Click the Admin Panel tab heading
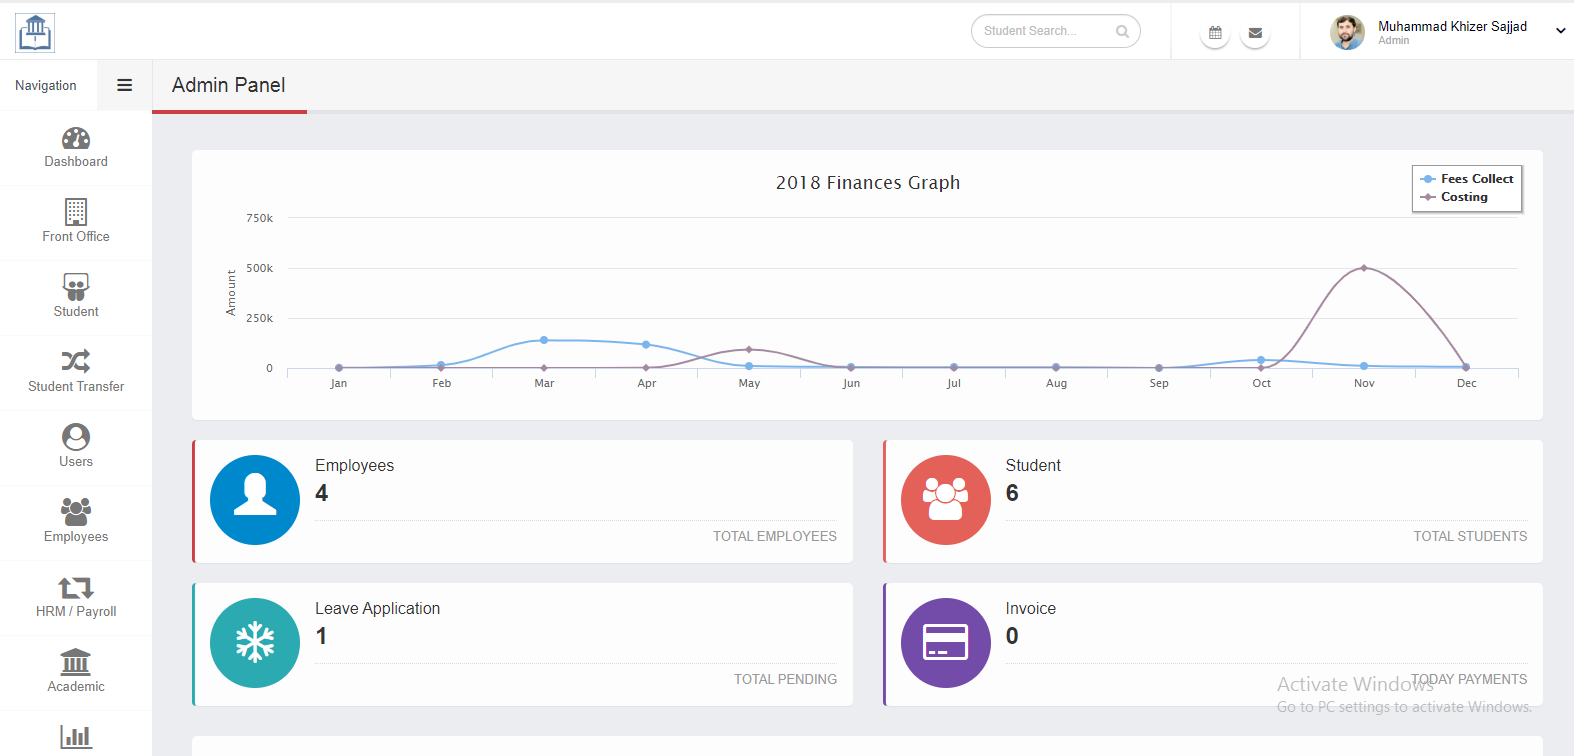Screen dimensions: 1574x756 (229, 85)
